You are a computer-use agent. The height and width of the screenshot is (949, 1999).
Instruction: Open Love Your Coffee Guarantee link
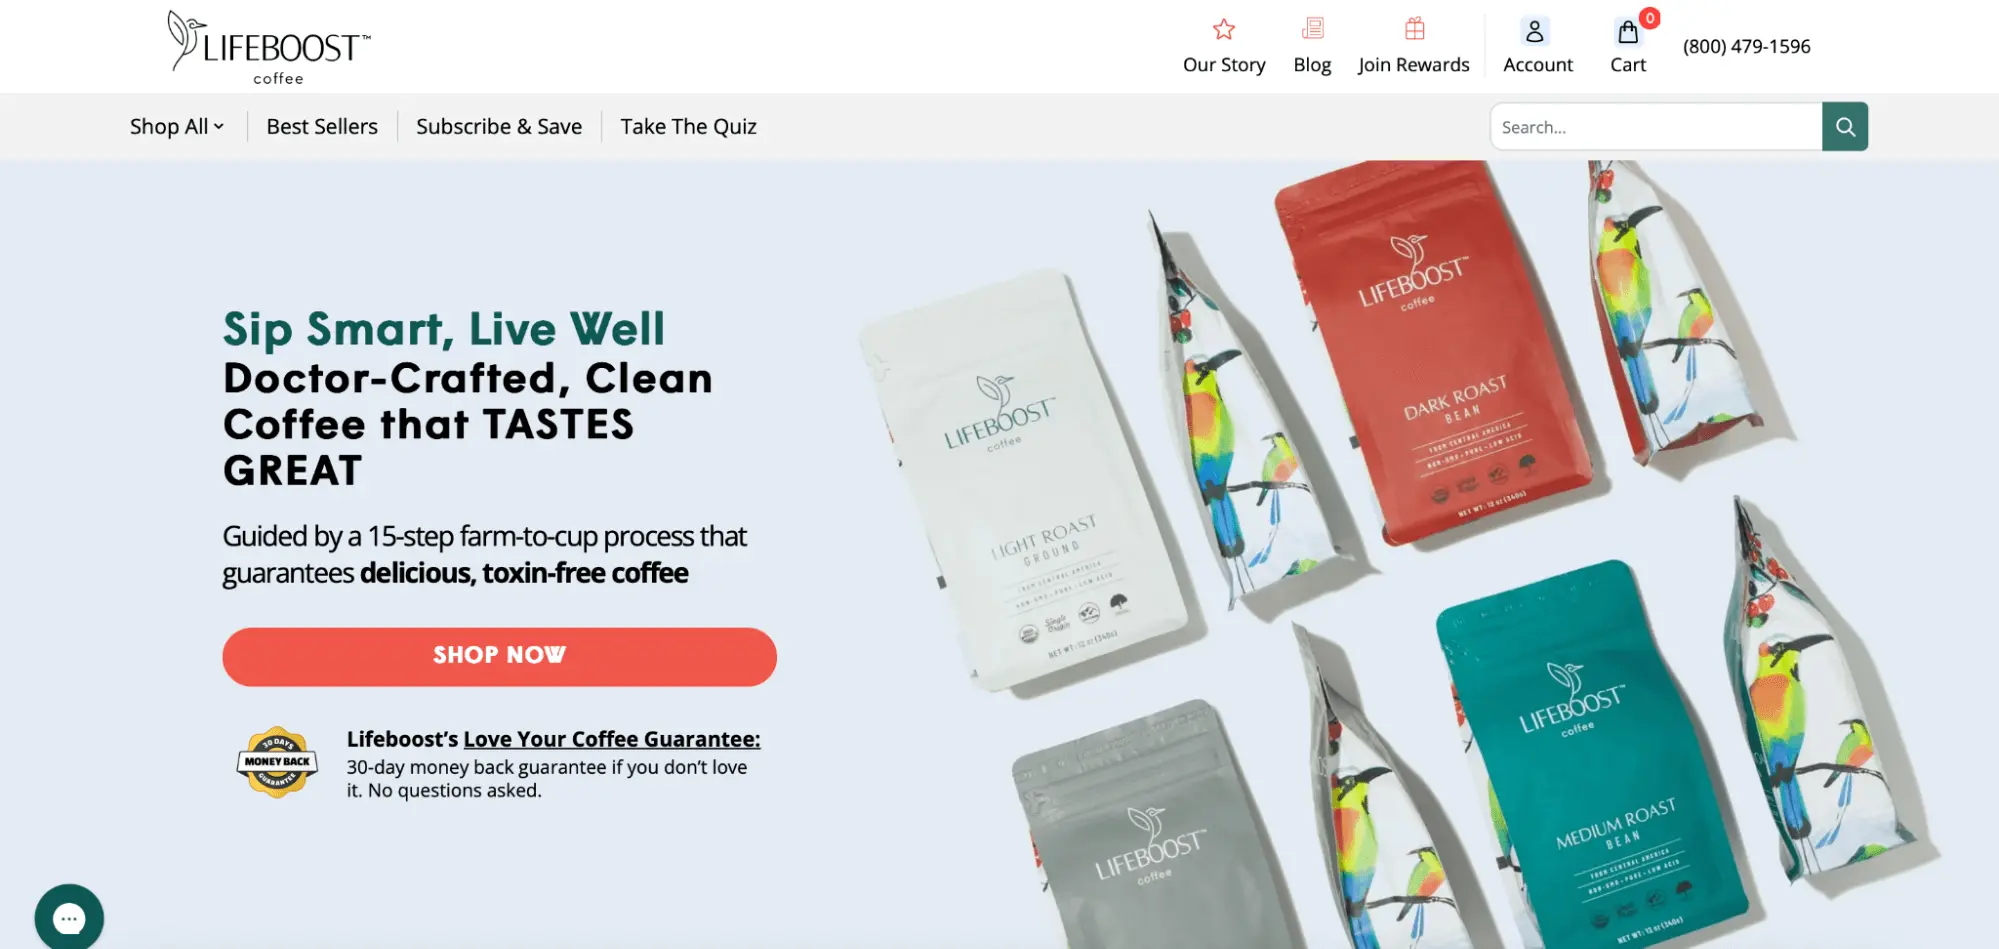[611, 739]
